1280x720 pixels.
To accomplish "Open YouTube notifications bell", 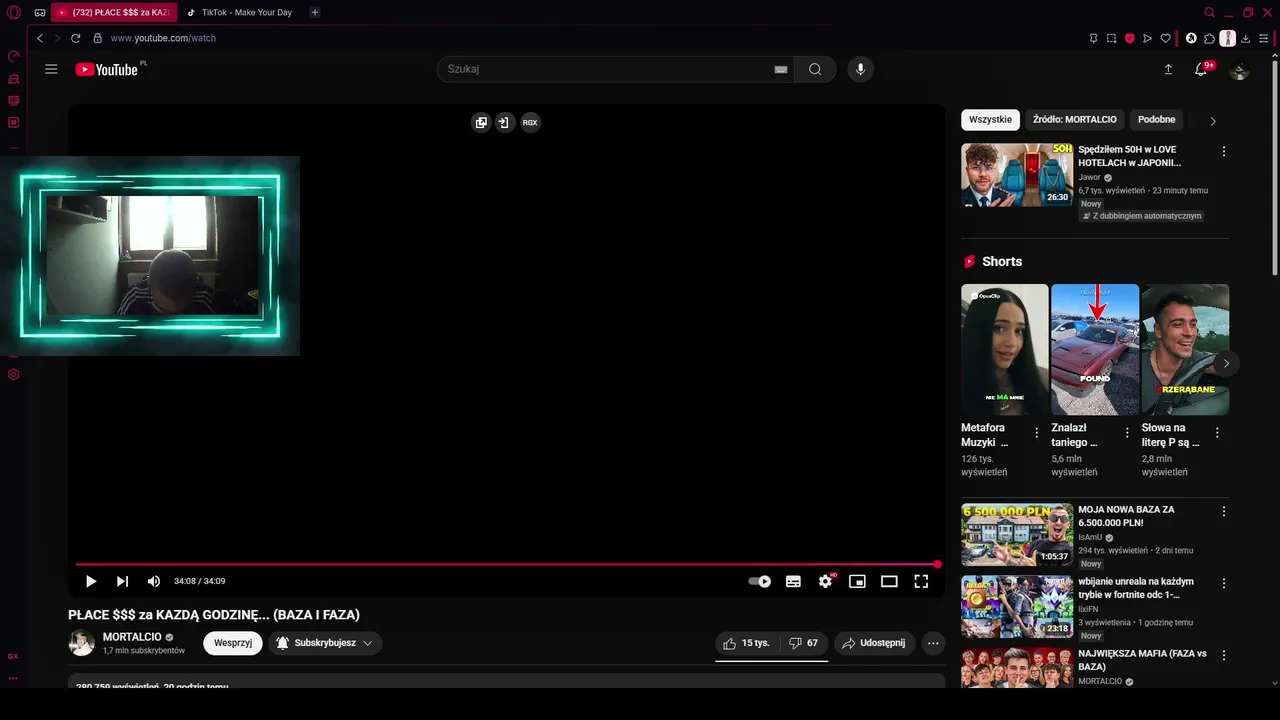I will 1201,69.
